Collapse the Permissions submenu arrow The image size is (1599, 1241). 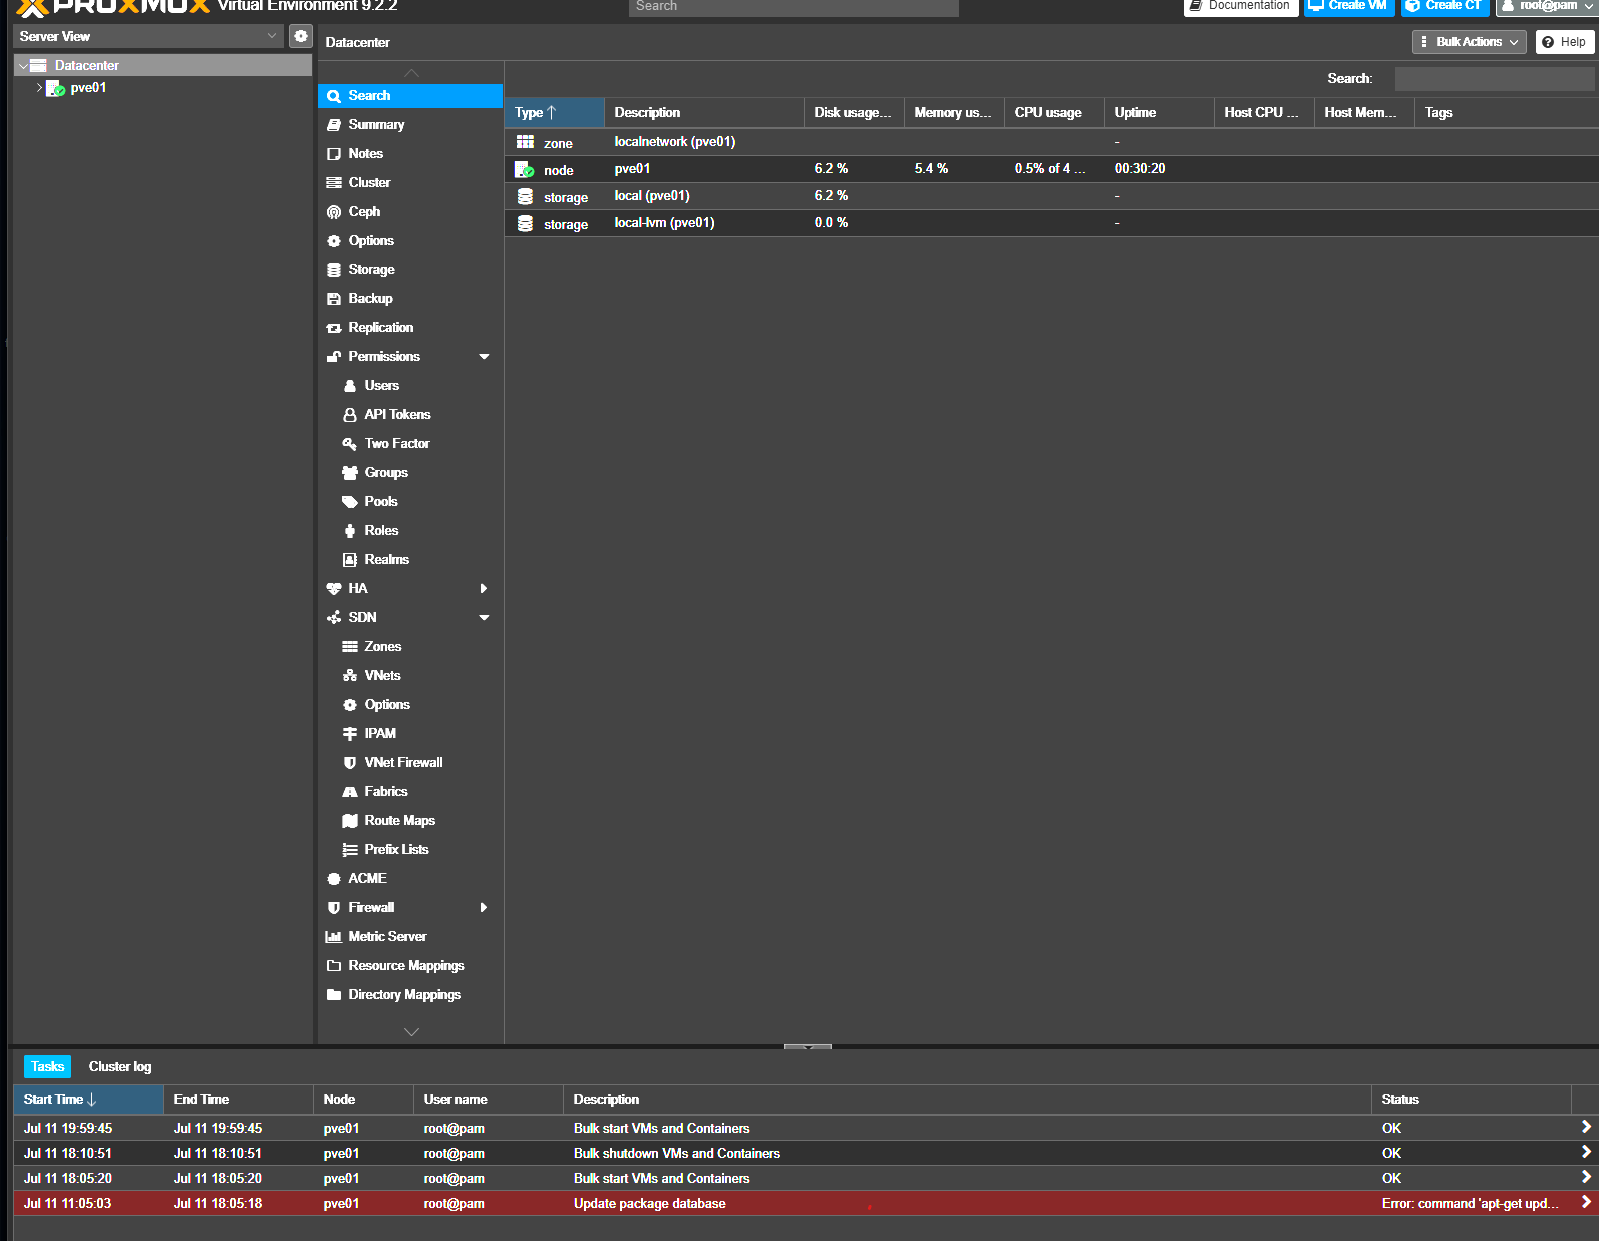(x=484, y=356)
